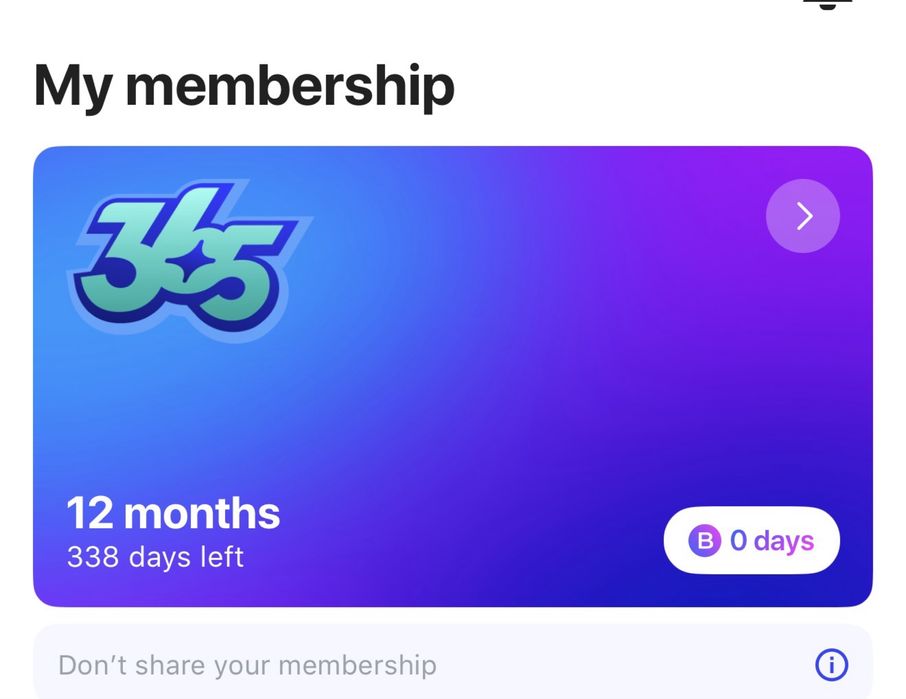
Task: Tap the "My membership" heading
Action: tap(244, 85)
